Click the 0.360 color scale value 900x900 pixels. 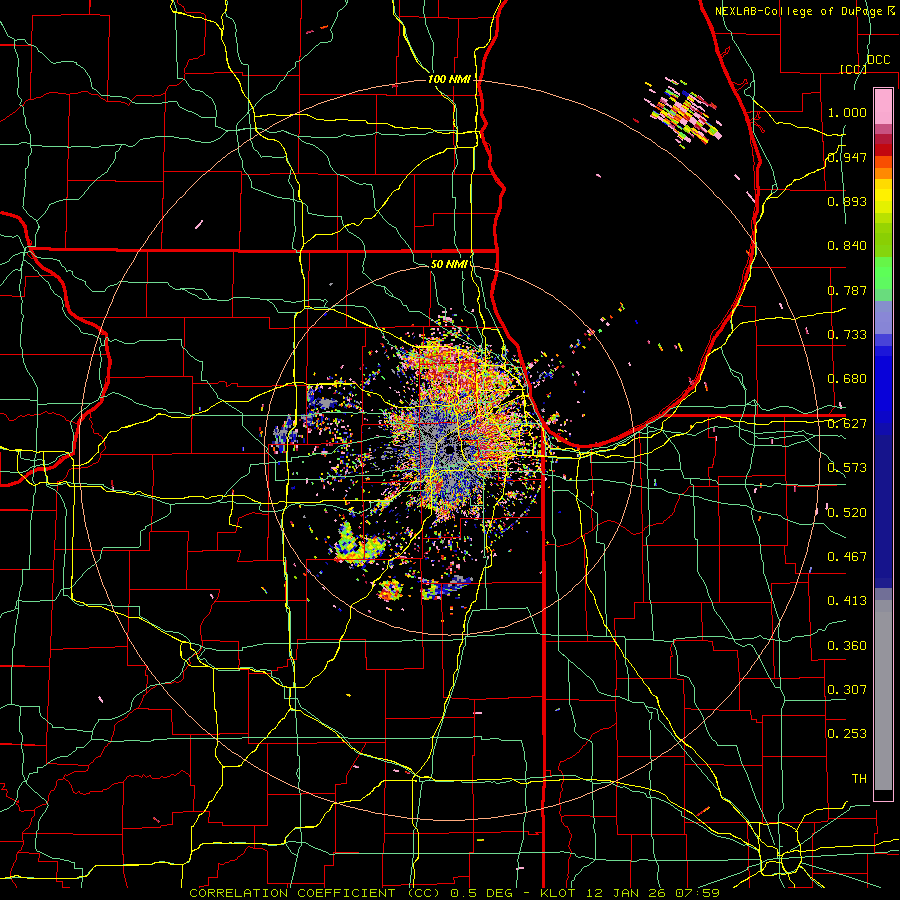coord(847,646)
